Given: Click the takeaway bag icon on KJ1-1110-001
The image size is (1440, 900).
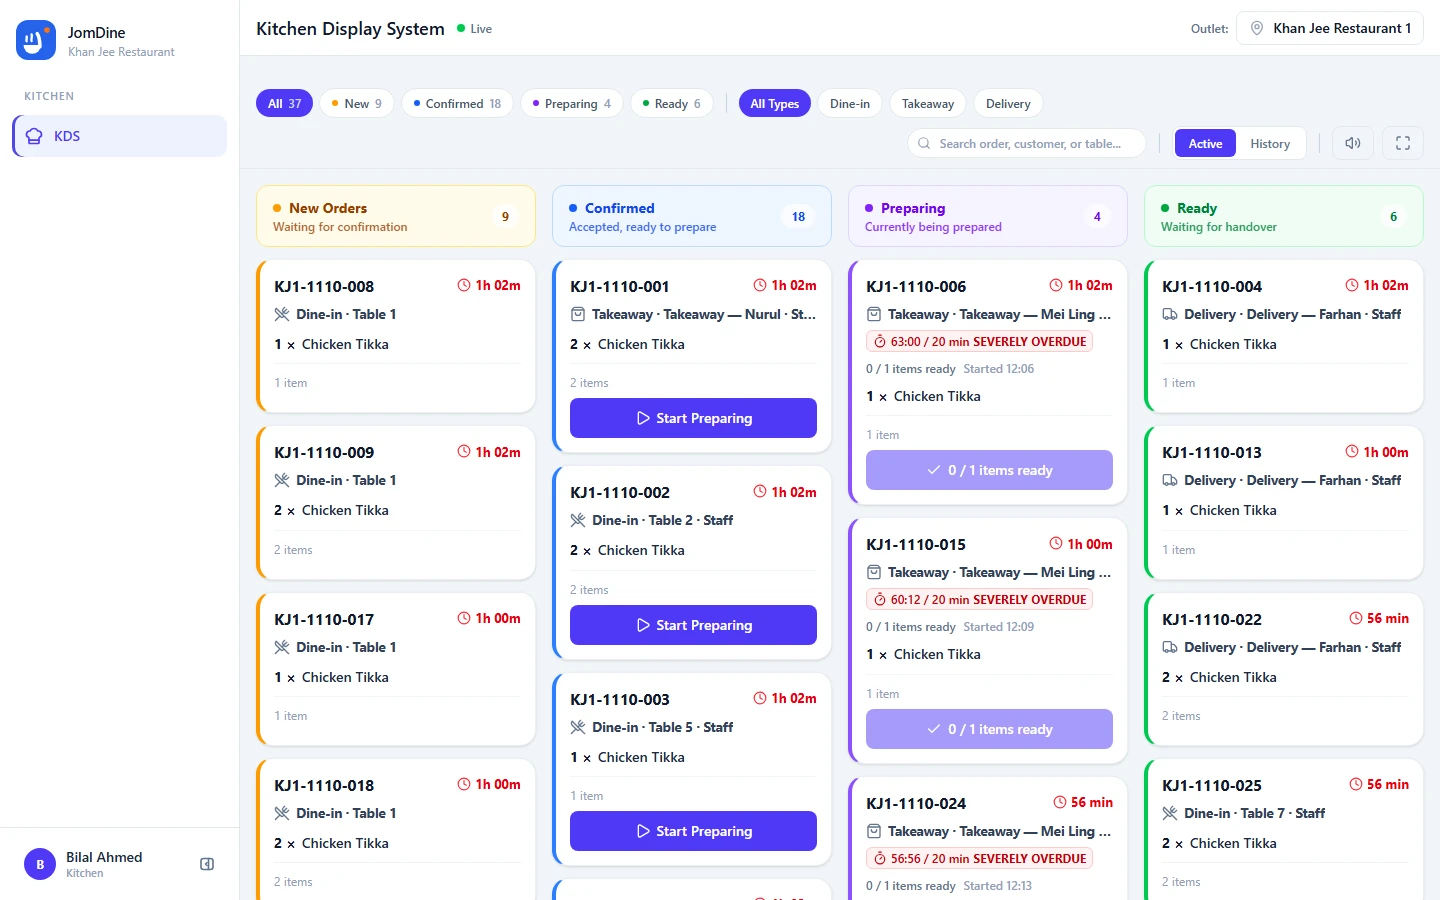Looking at the screenshot, I should 577,314.
